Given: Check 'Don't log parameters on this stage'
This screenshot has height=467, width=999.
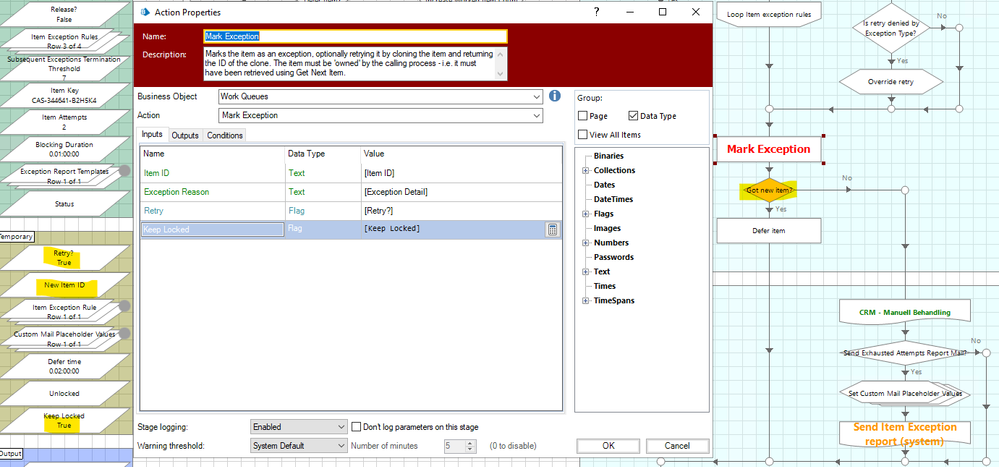Looking at the screenshot, I should pyautogui.click(x=357, y=427).
